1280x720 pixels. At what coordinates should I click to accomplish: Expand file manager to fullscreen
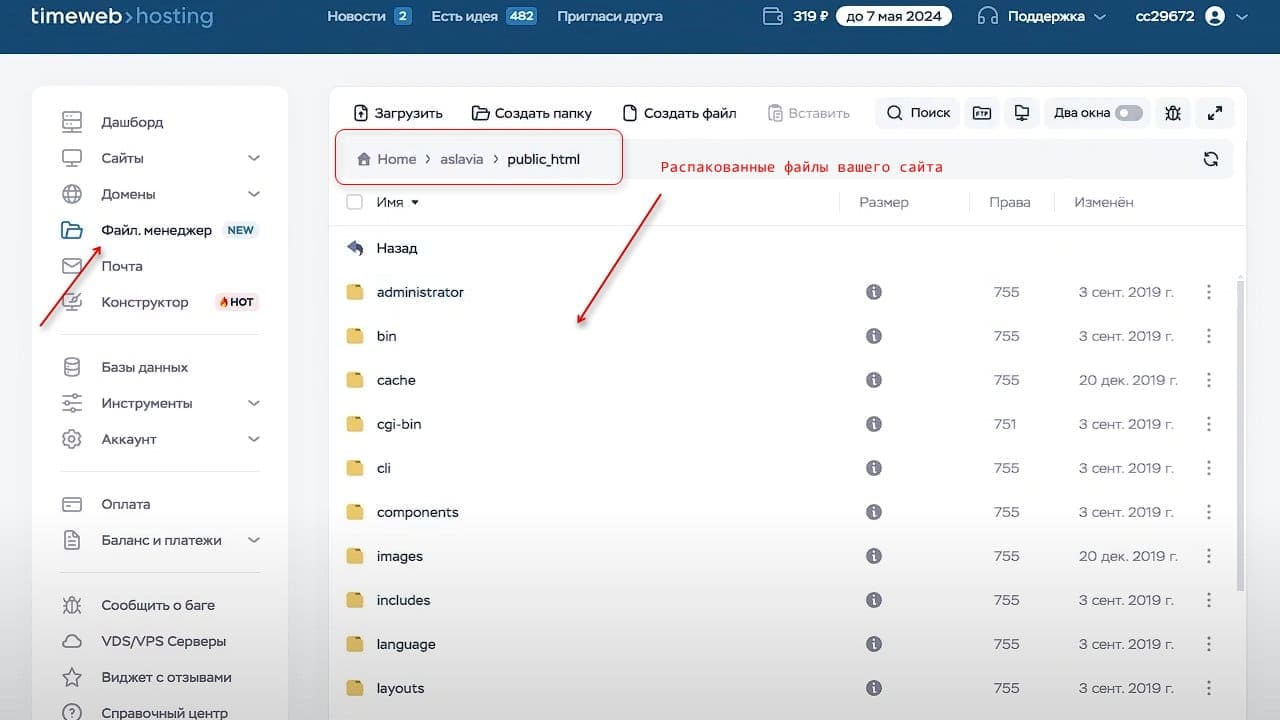pos(1215,113)
